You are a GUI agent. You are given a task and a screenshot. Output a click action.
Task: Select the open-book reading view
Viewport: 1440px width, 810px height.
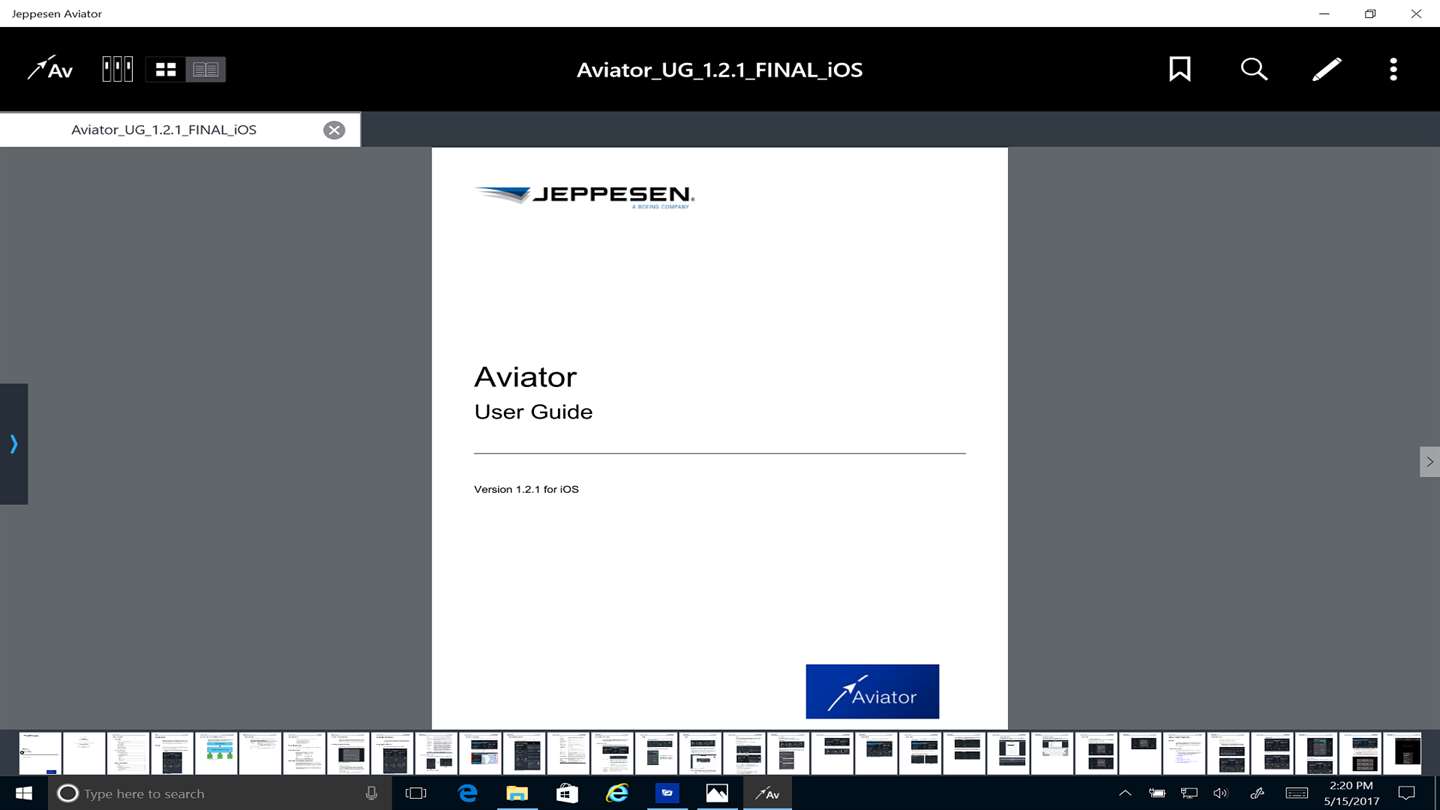click(206, 69)
